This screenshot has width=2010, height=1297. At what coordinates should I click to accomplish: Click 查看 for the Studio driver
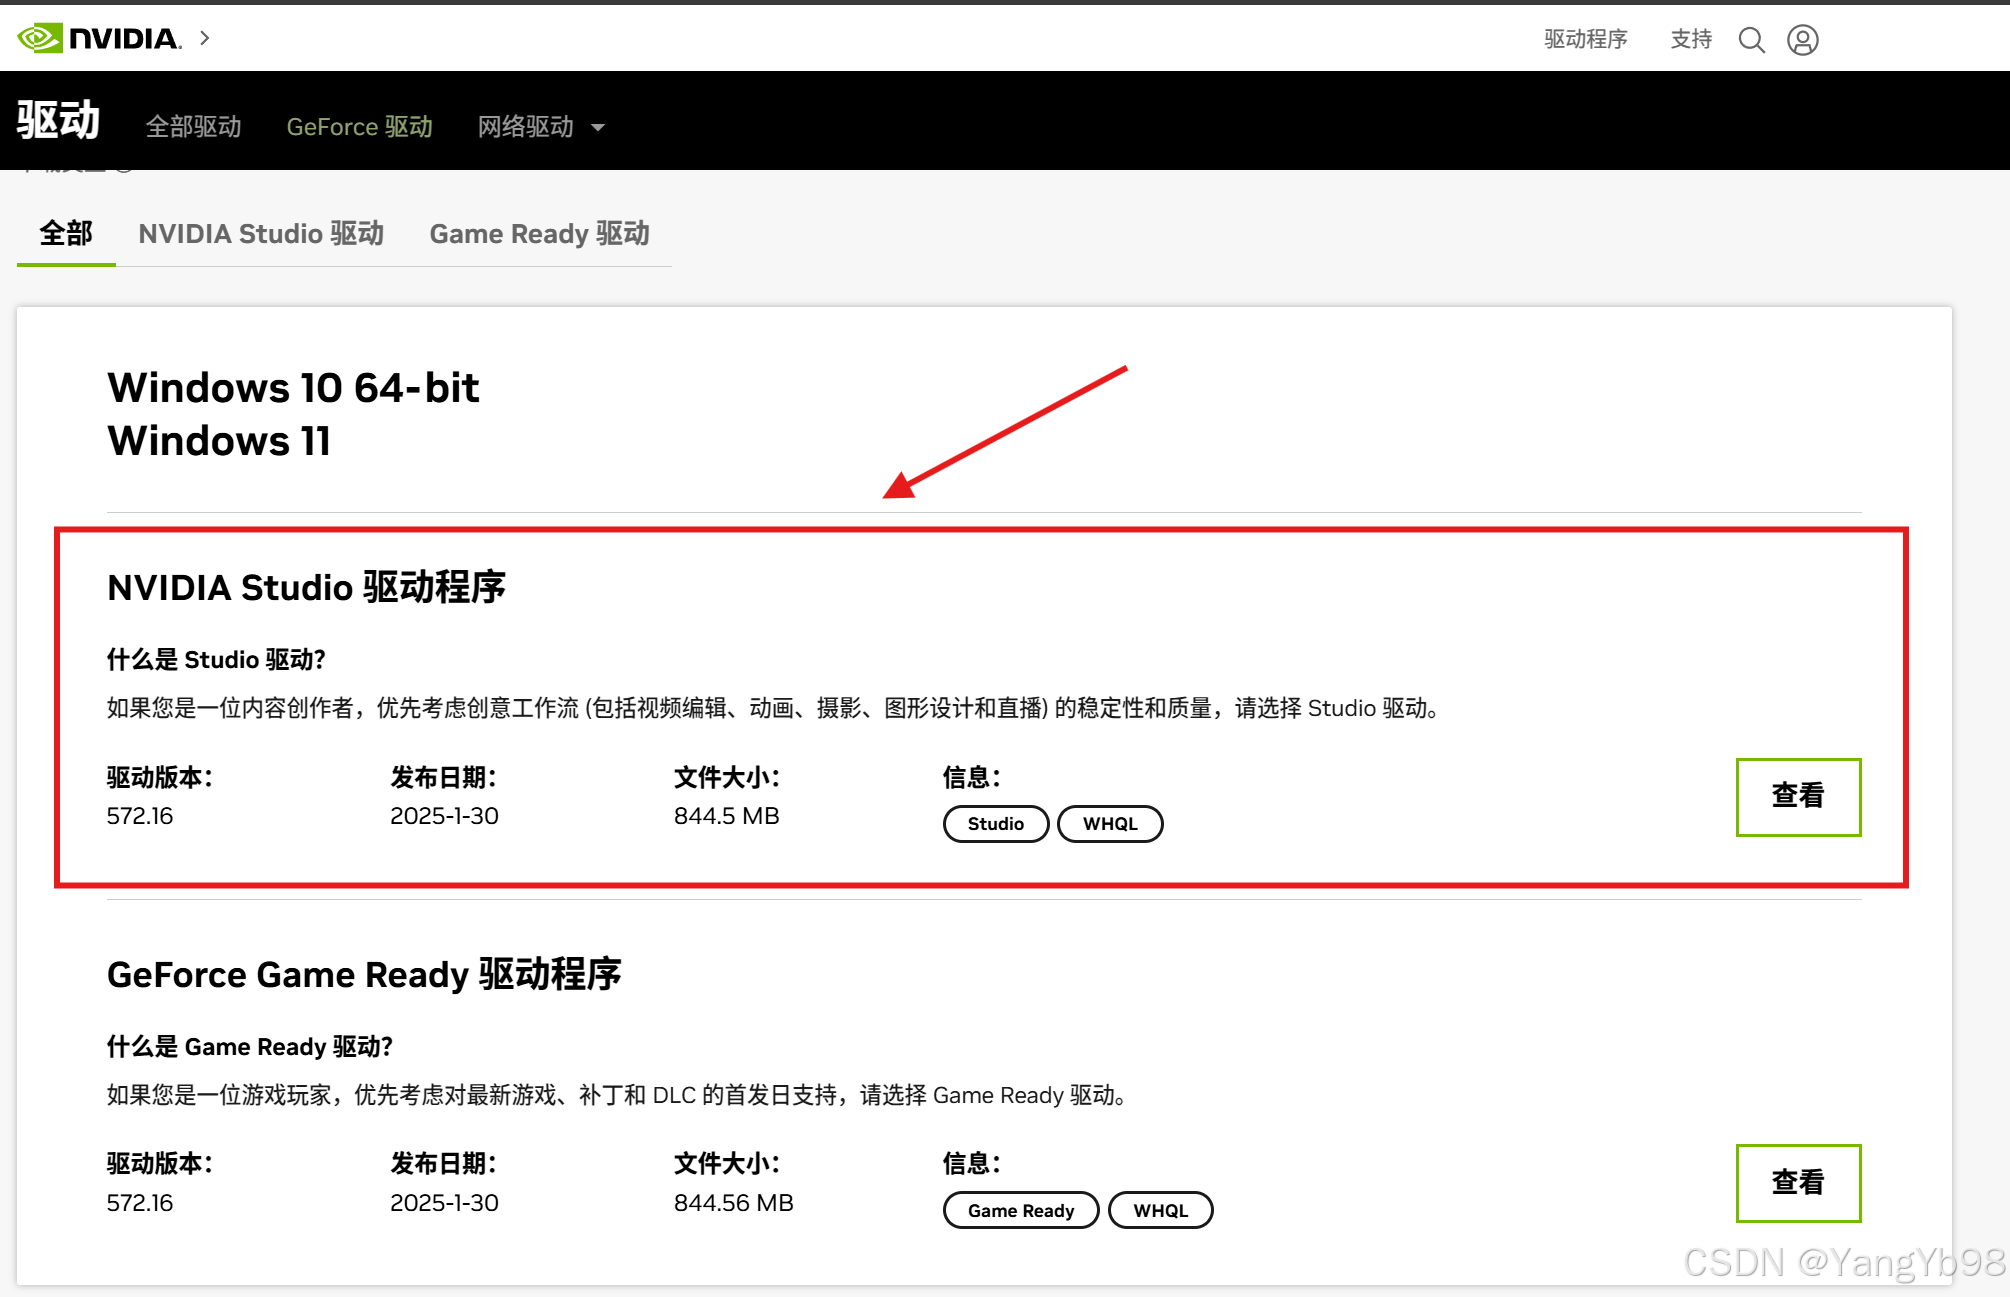tap(1798, 797)
